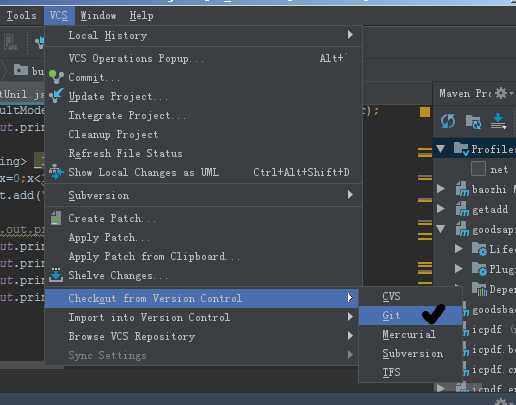Viewport: 516px width, 405px height.
Task: Collapse the Profiles tree node
Action: pyautogui.click(x=441, y=149)
